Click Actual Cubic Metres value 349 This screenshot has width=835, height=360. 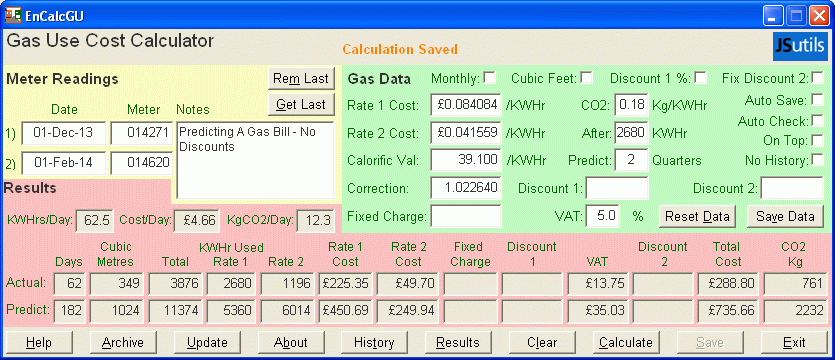tap(117, 283)
